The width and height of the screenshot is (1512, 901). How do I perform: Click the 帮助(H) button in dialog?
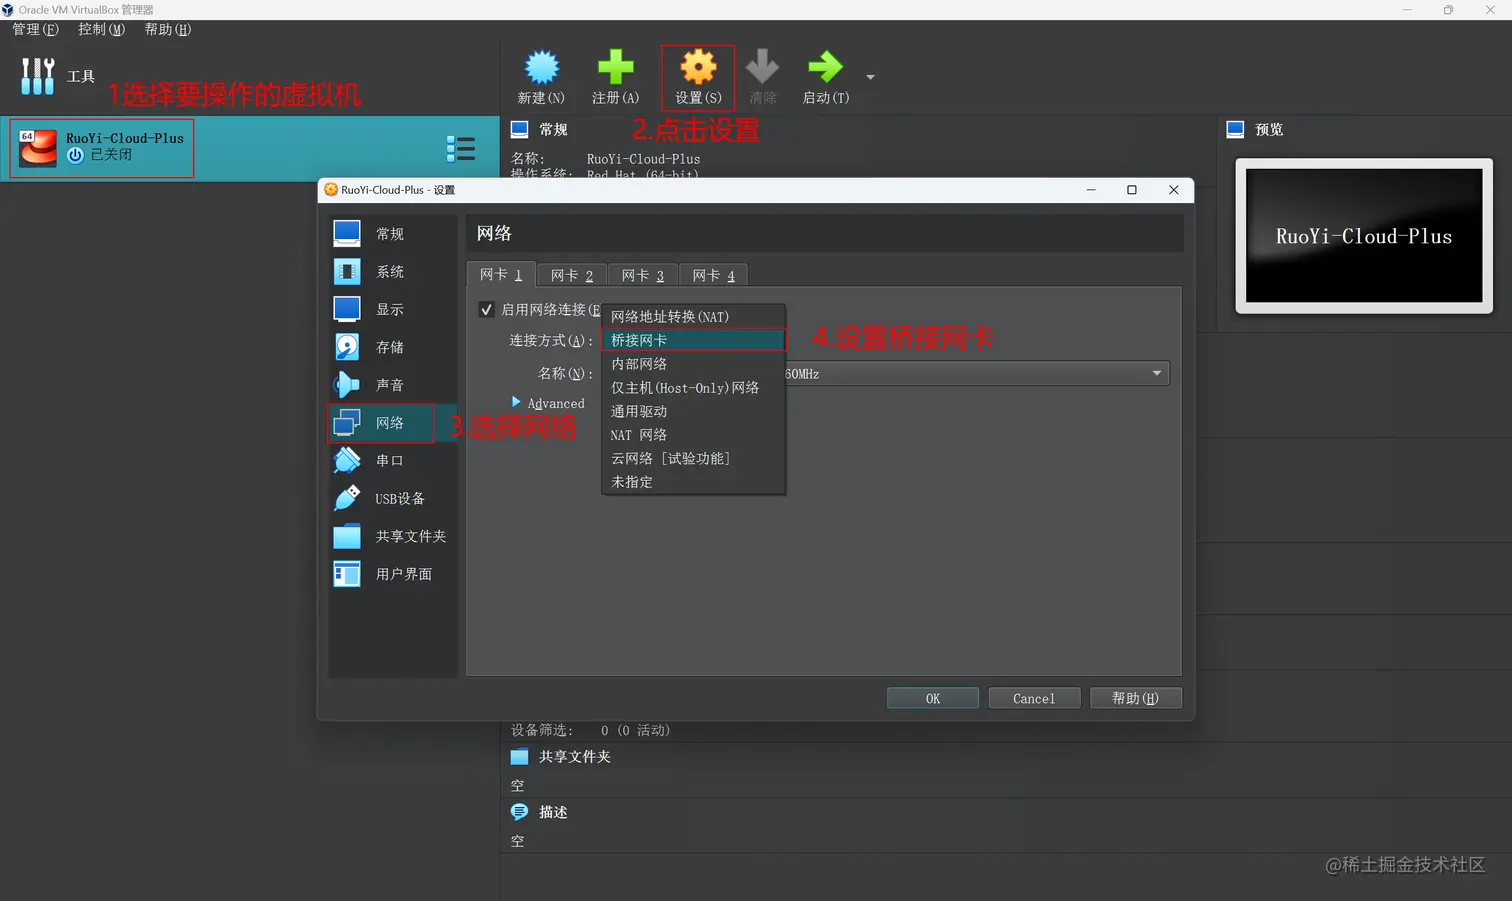pyautogui.click(x=1136, y=698)
